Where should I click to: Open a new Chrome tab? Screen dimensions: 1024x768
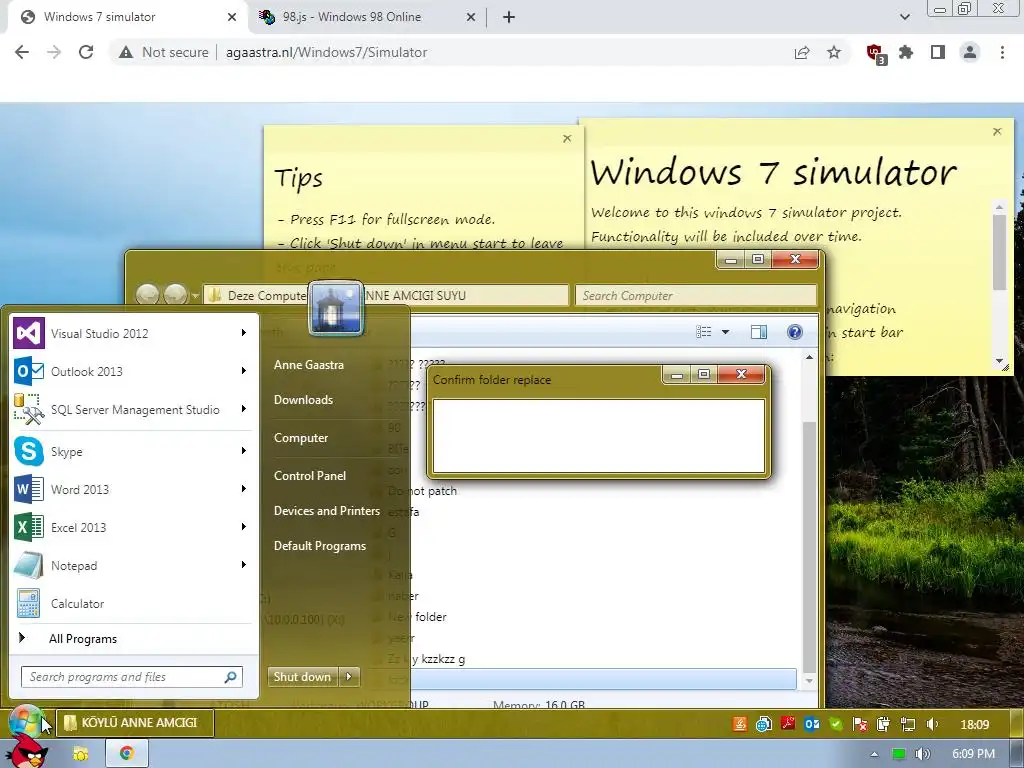(x=509, y=17)
